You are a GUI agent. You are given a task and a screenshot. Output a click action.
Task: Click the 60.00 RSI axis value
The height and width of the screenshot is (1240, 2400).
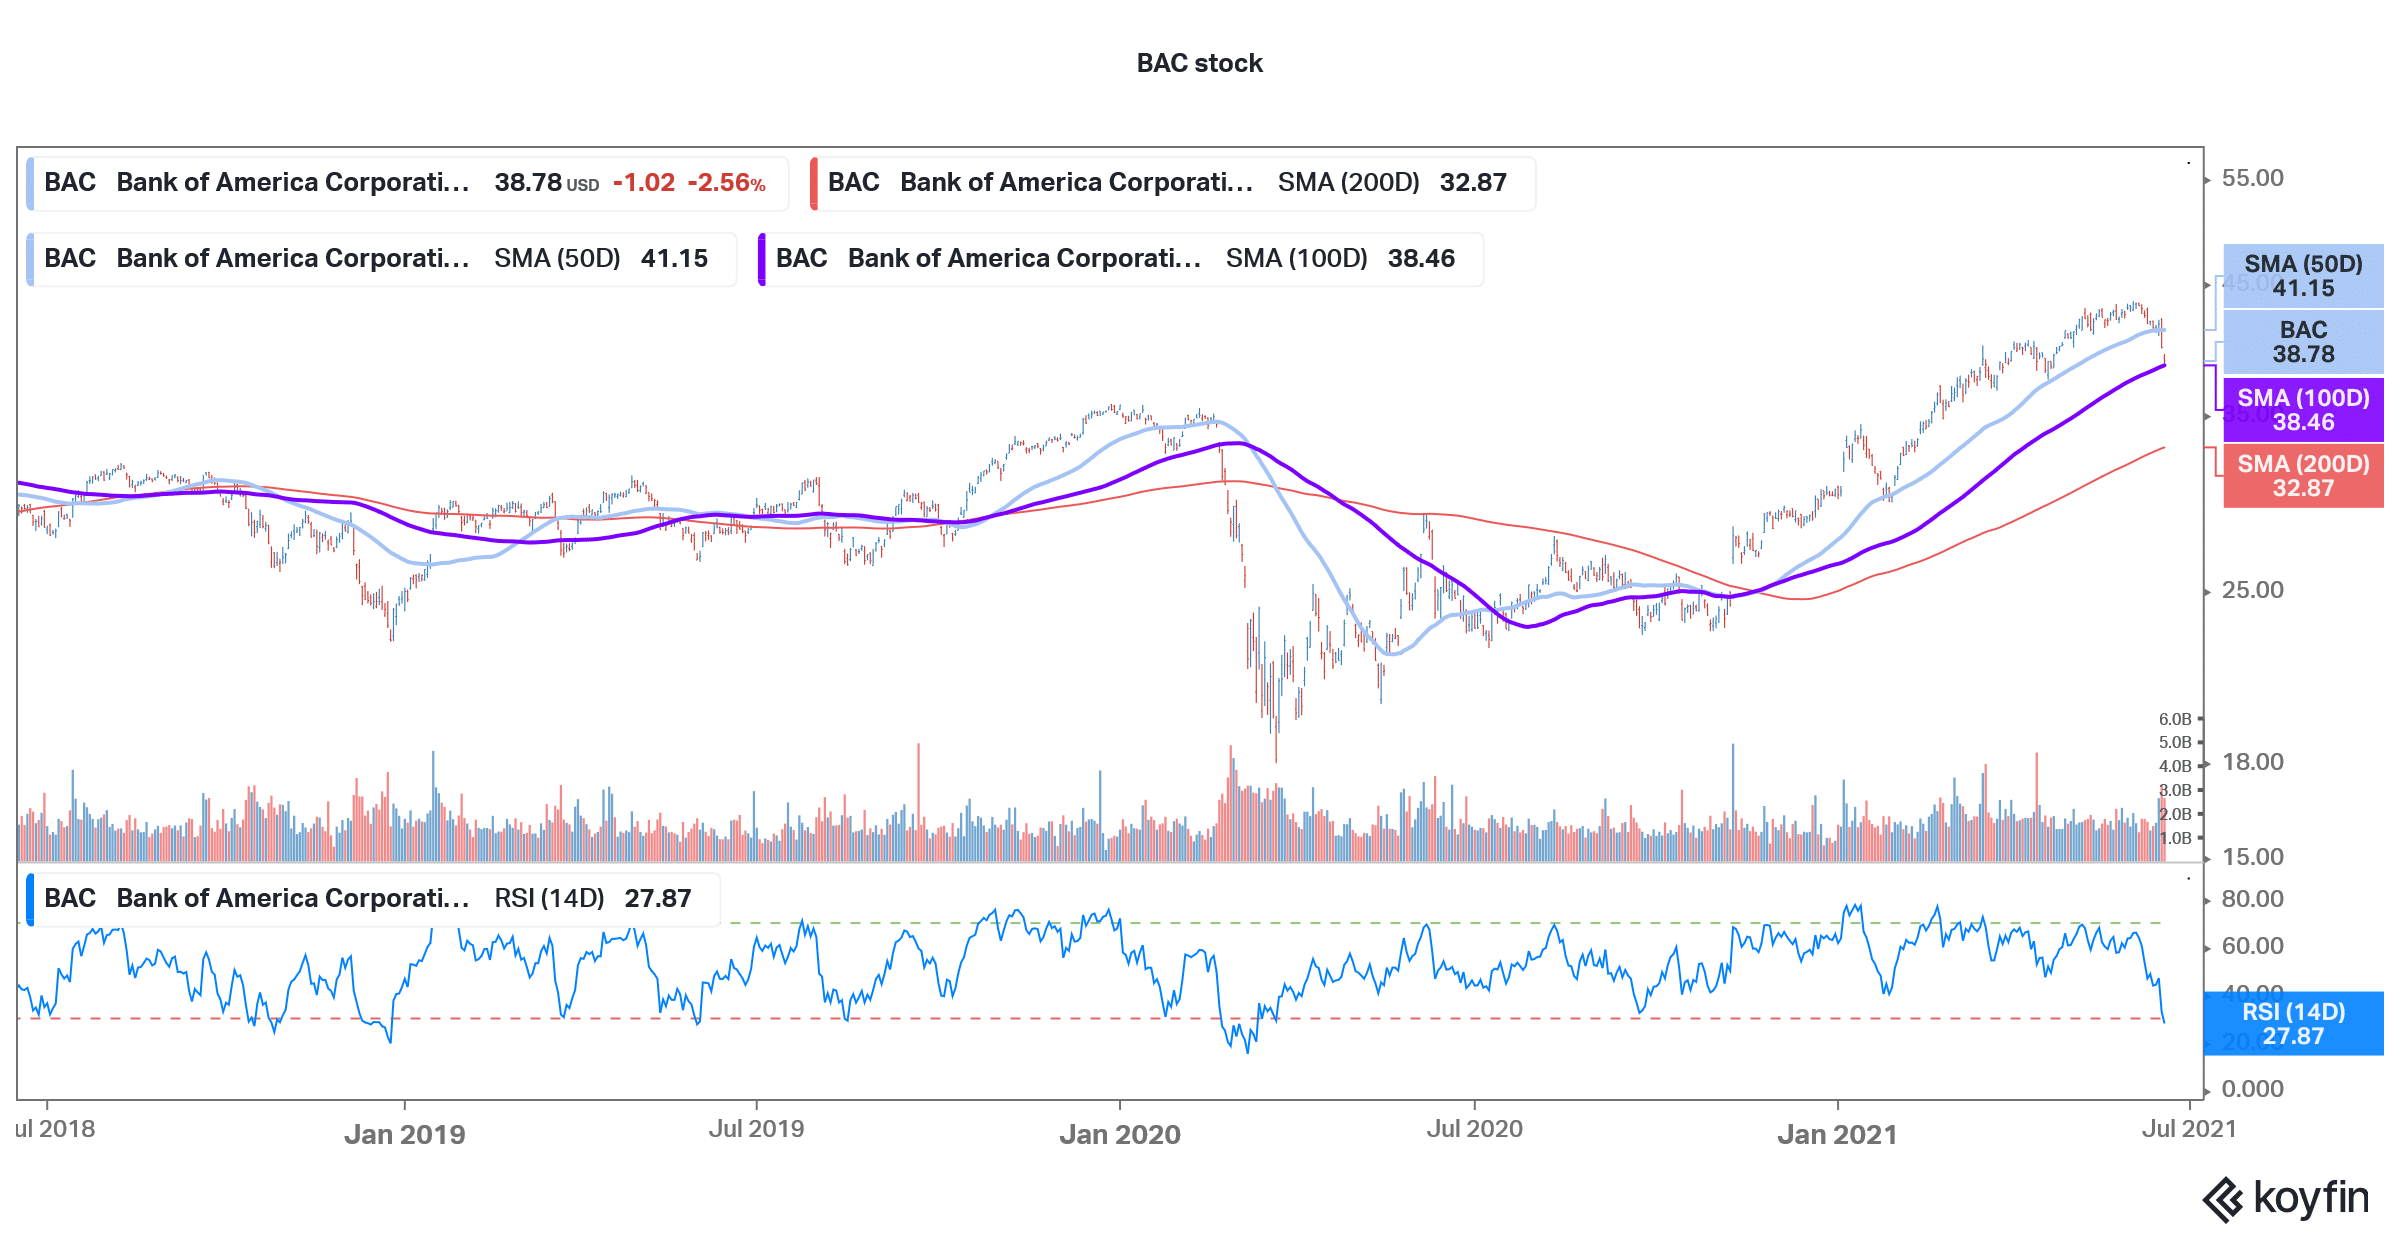point(2252,946)
